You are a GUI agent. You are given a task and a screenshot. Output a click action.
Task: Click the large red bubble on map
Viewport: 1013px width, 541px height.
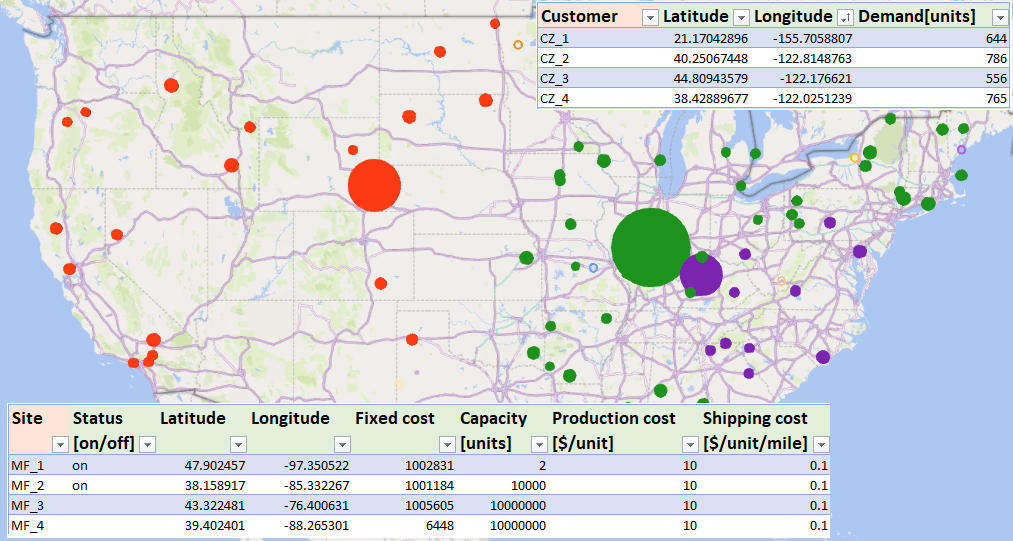pyautogui.click(x=374, y=185)
